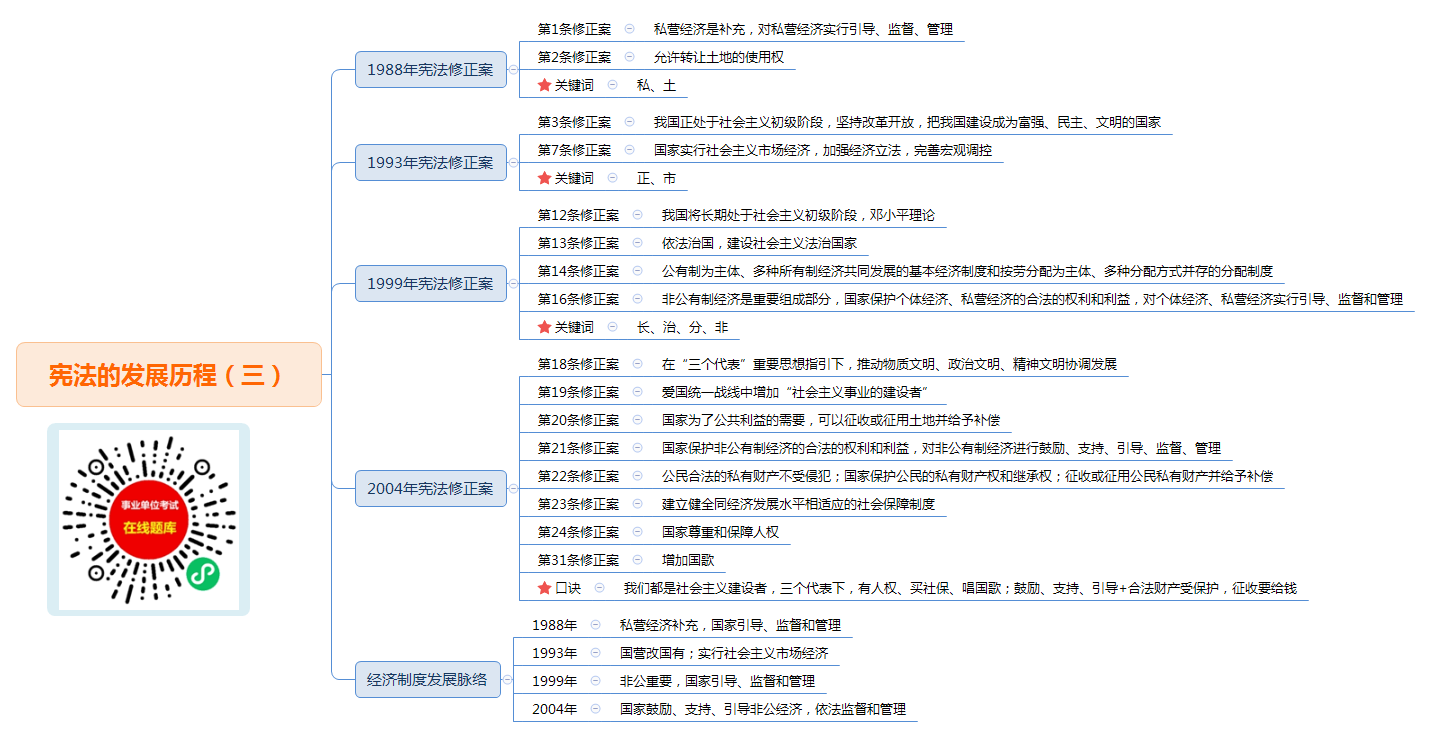Click the keyword text 正、市

[x=656, y=178]
